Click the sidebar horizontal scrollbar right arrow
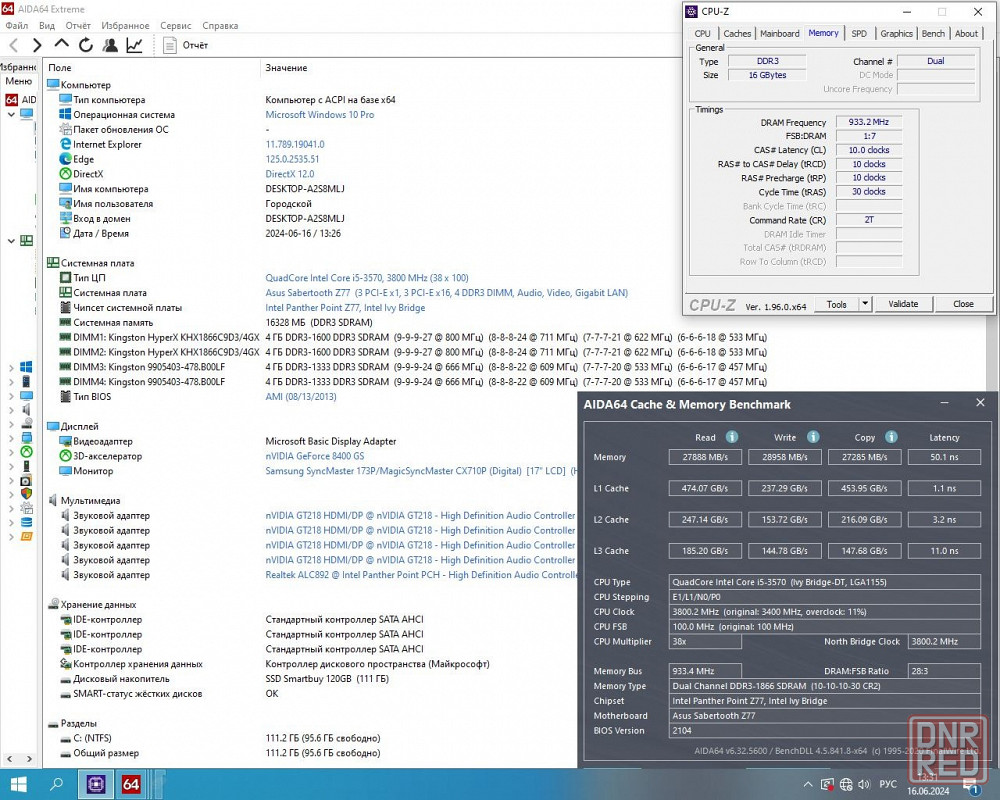1000x800 pixels. (x=29, y=759)
